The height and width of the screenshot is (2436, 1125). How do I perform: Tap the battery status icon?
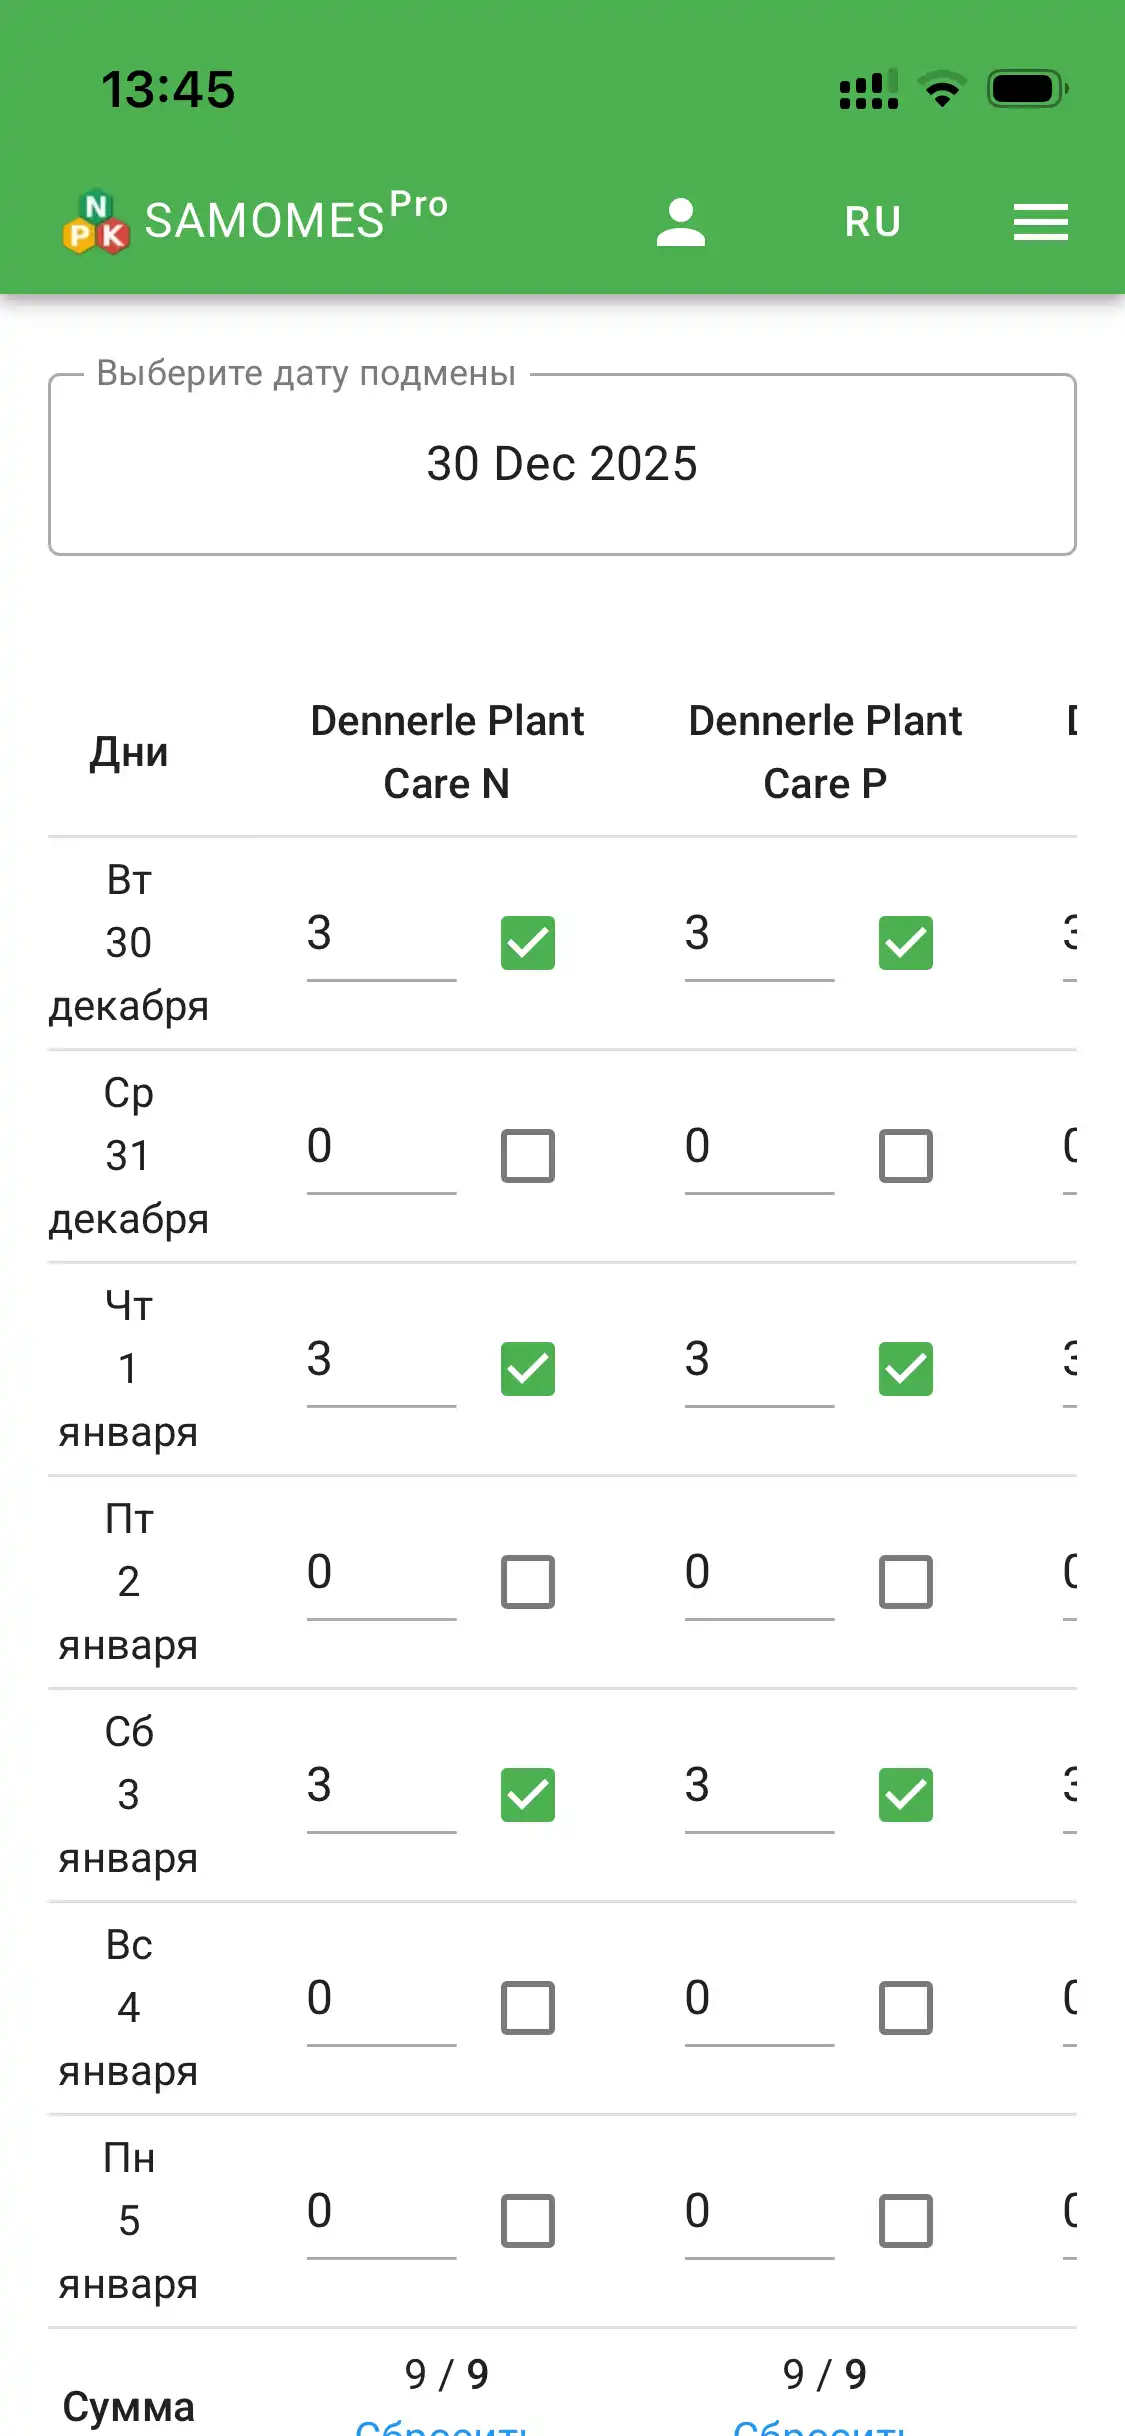click(x=1027, y=90)
